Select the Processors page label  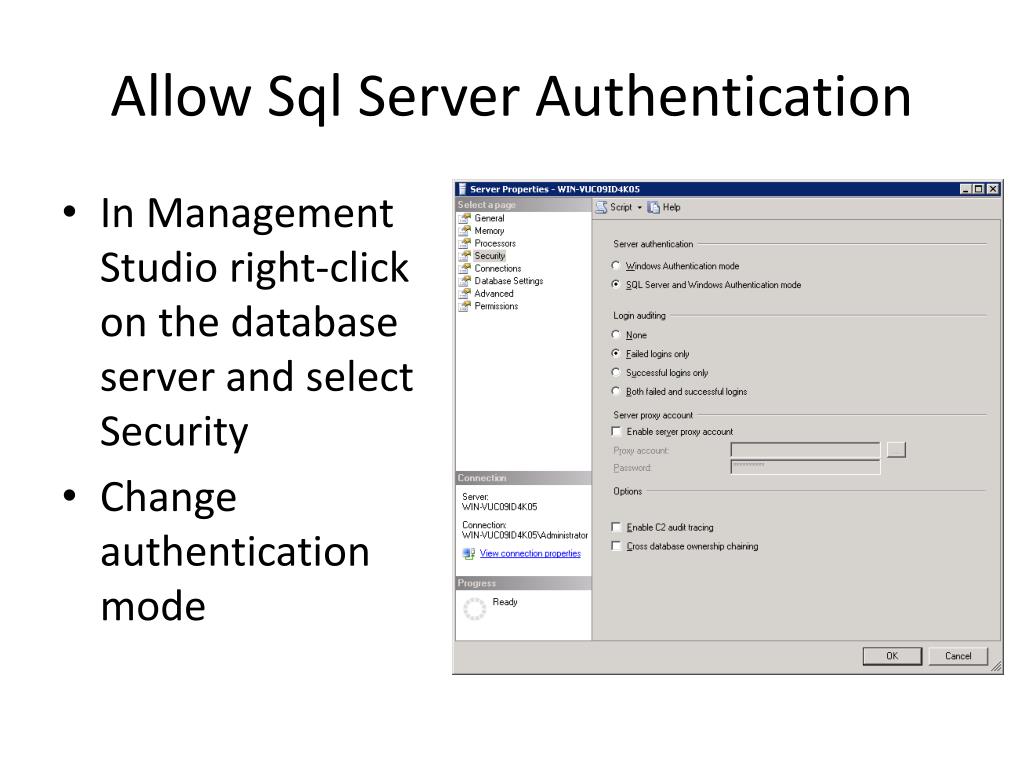pyautogui.click(x=495, y=243)
